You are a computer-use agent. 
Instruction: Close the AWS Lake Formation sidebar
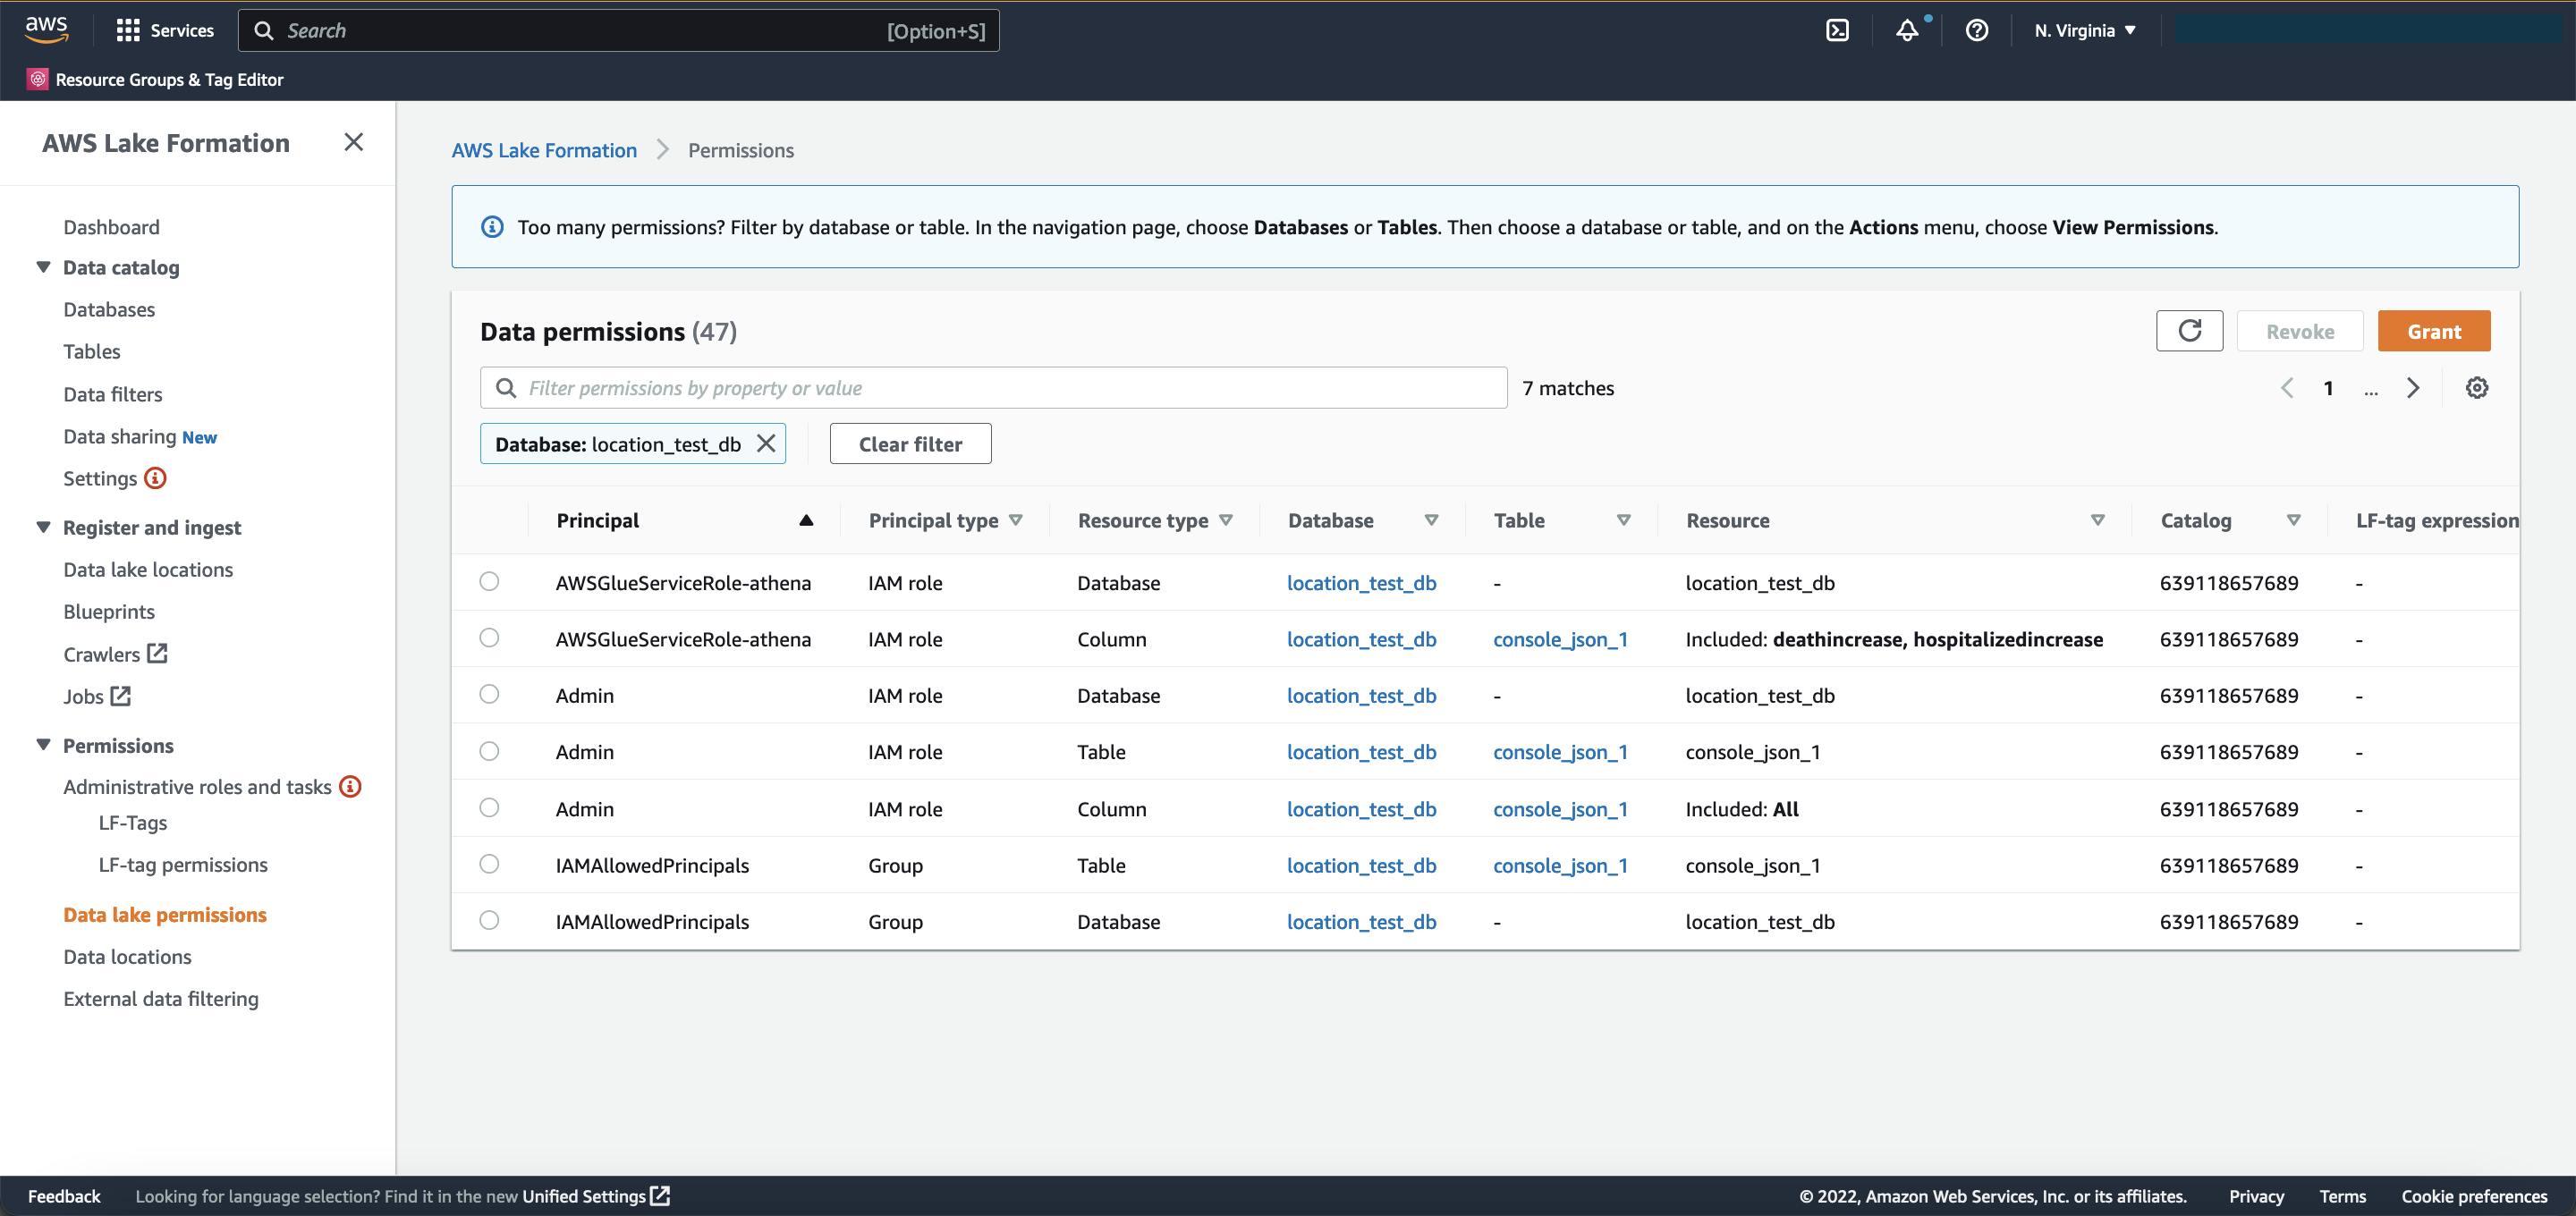(353, 142)
